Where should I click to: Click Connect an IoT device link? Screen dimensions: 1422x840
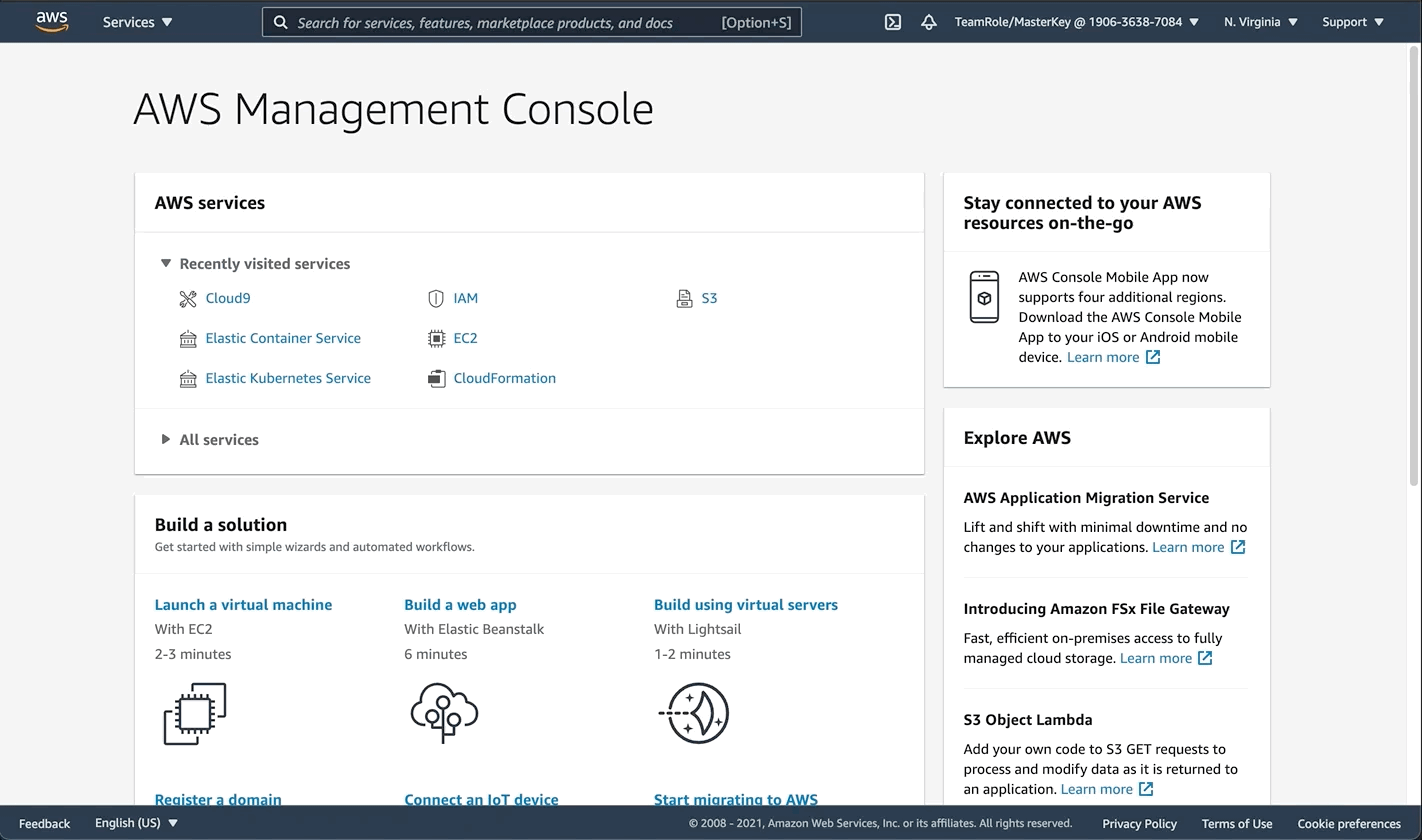[x=481, y=799]
